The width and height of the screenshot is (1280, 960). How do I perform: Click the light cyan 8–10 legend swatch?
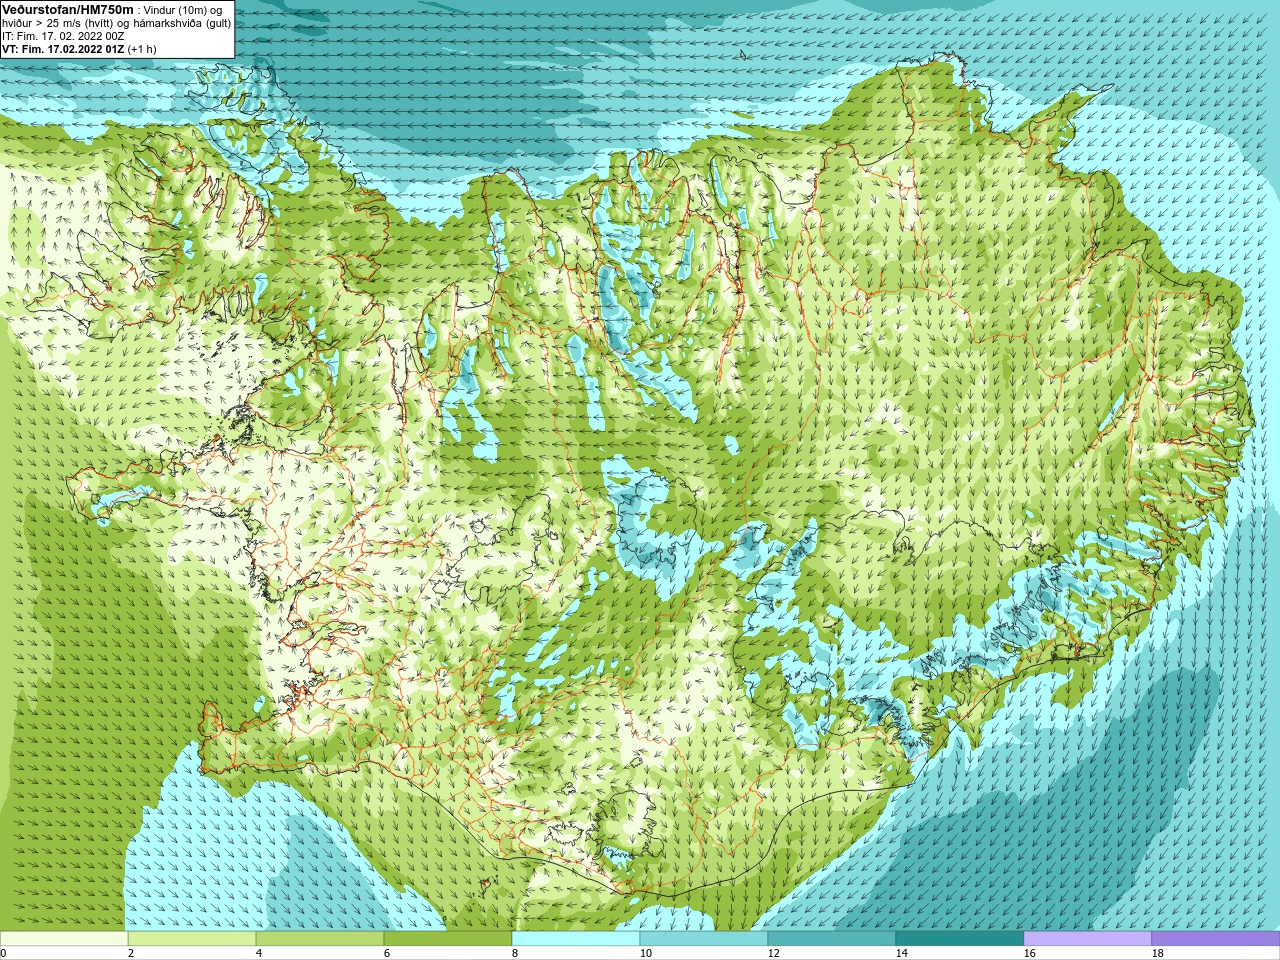coord(576,939)
